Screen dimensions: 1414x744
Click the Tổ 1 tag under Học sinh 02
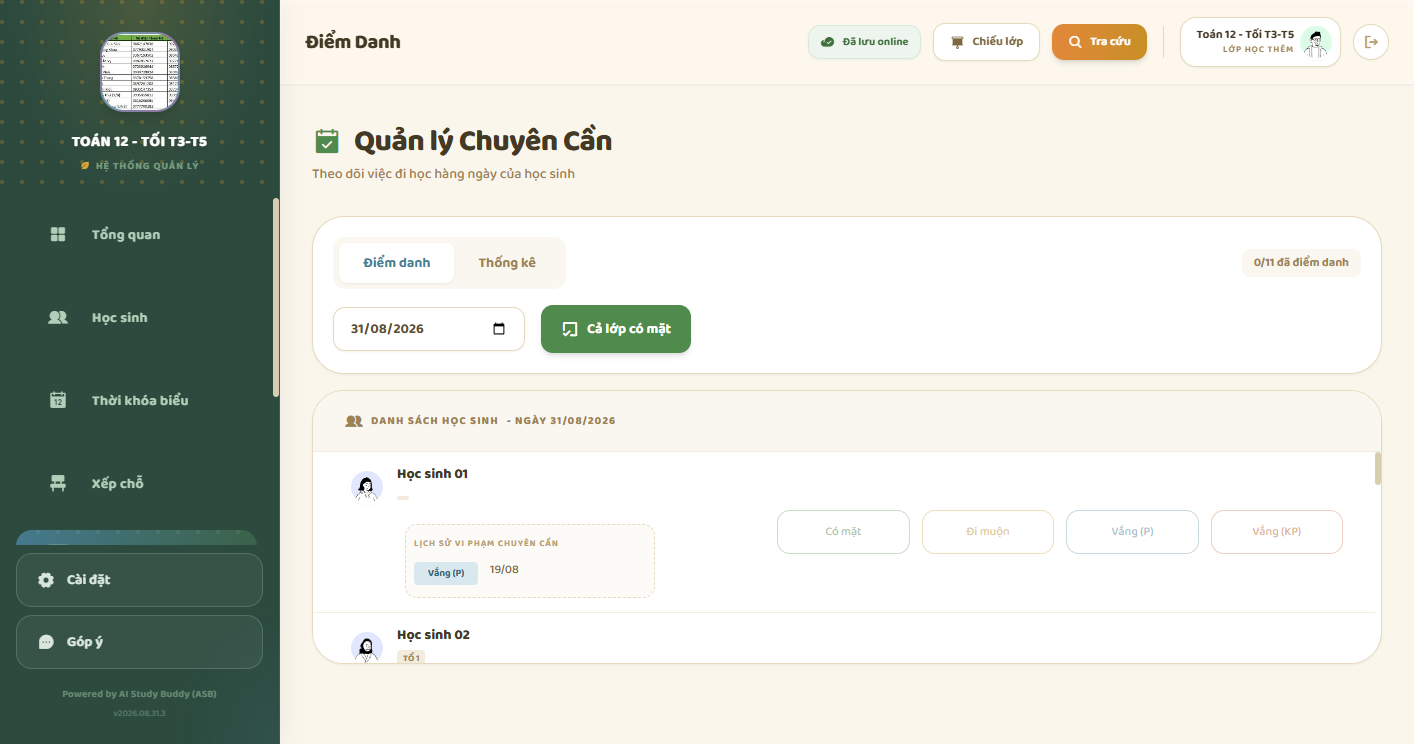pos(411,657)
